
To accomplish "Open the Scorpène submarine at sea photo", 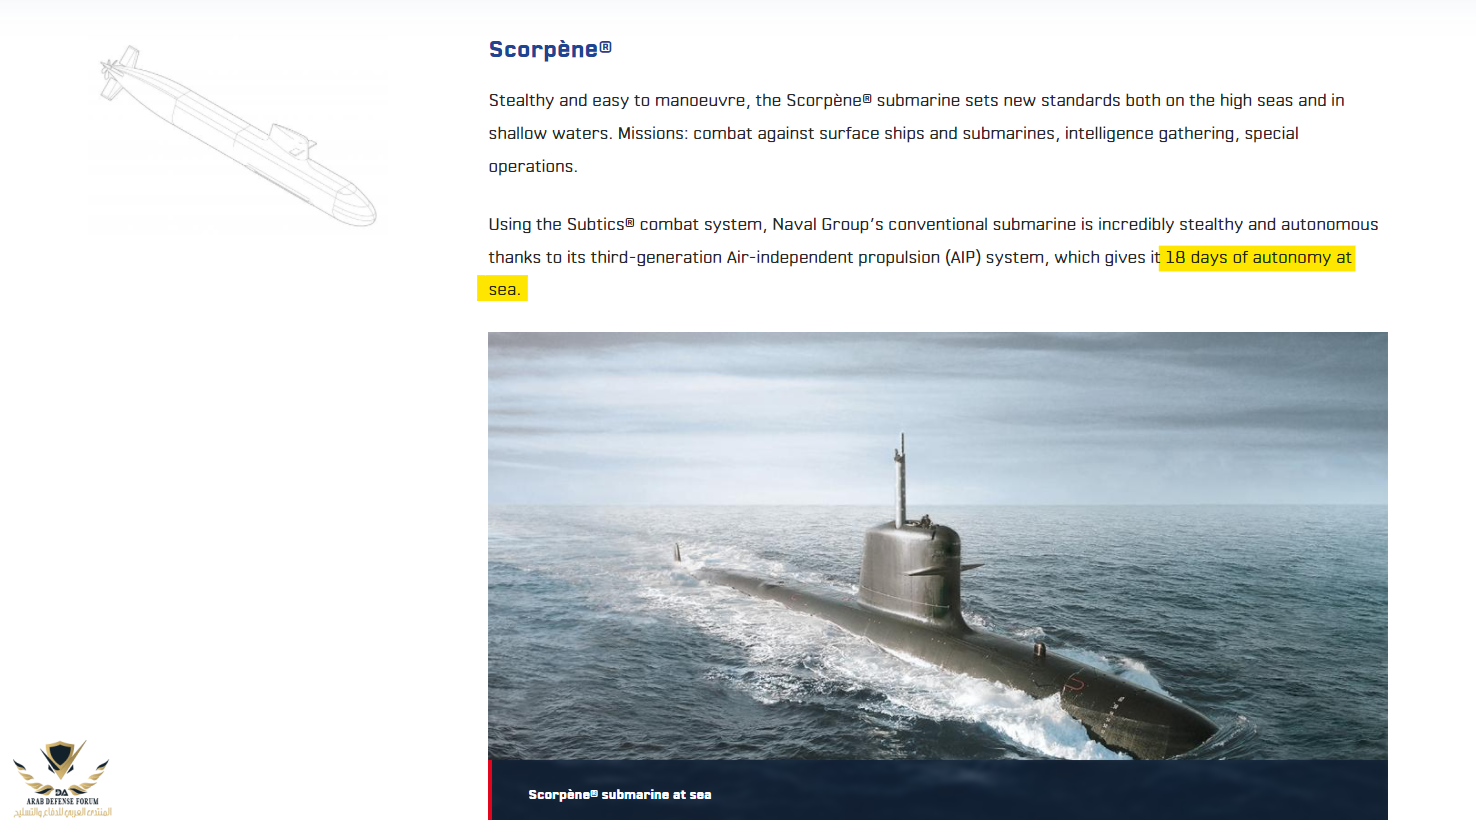I will coord(937,545).
